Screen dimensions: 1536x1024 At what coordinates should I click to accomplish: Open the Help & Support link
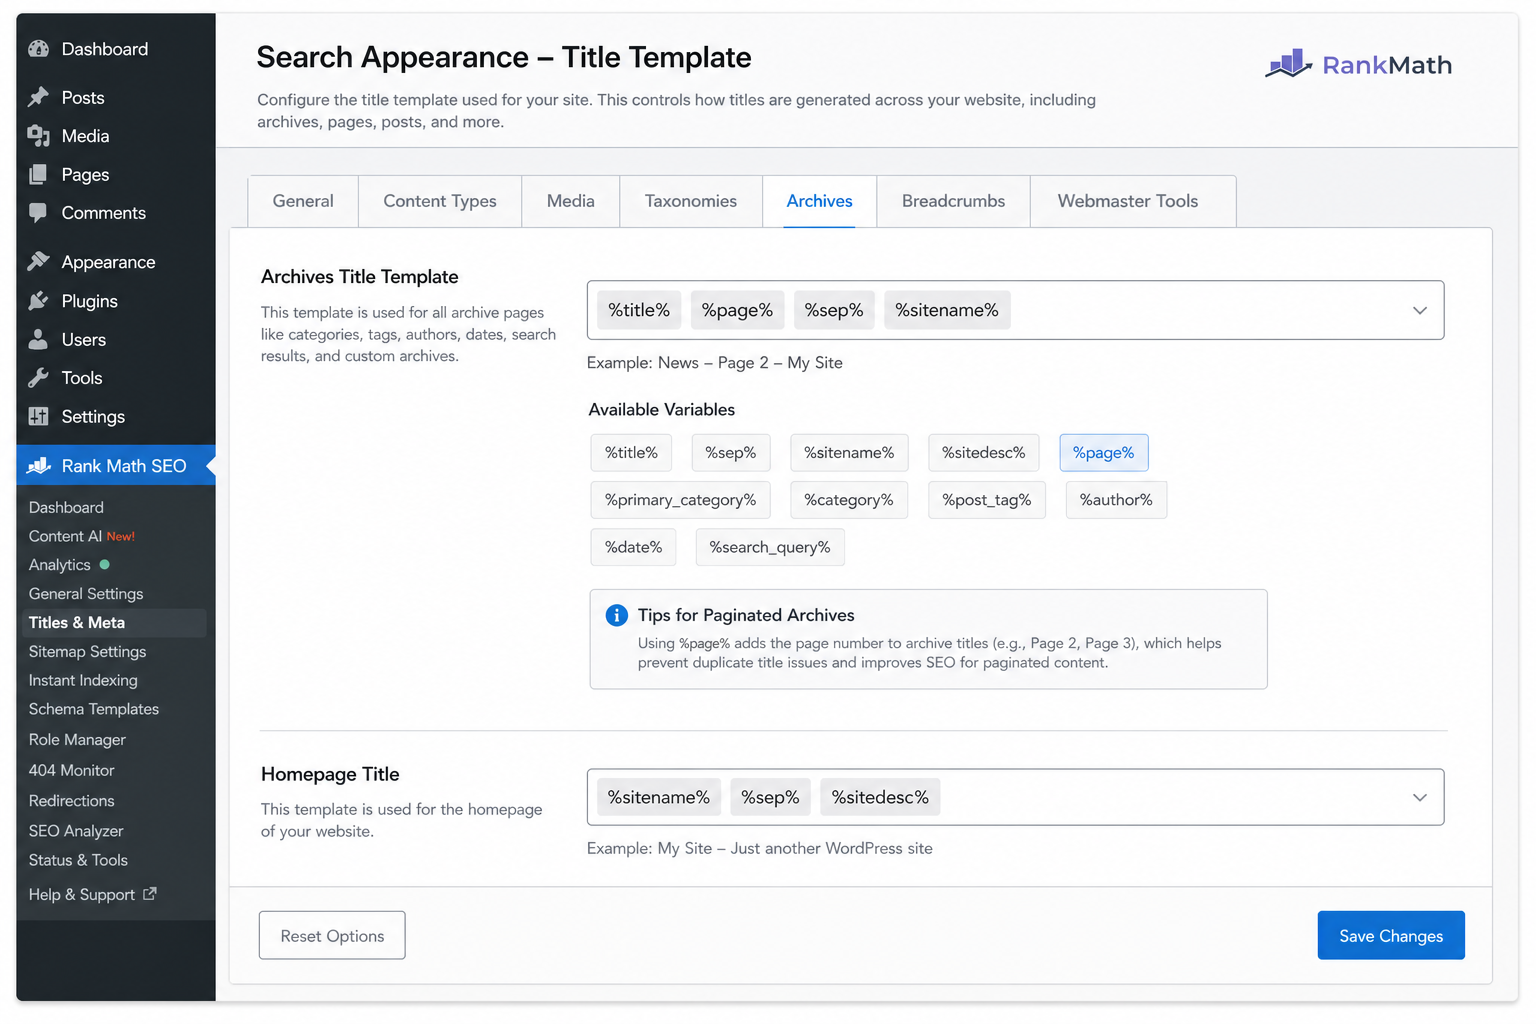point(82,895)
